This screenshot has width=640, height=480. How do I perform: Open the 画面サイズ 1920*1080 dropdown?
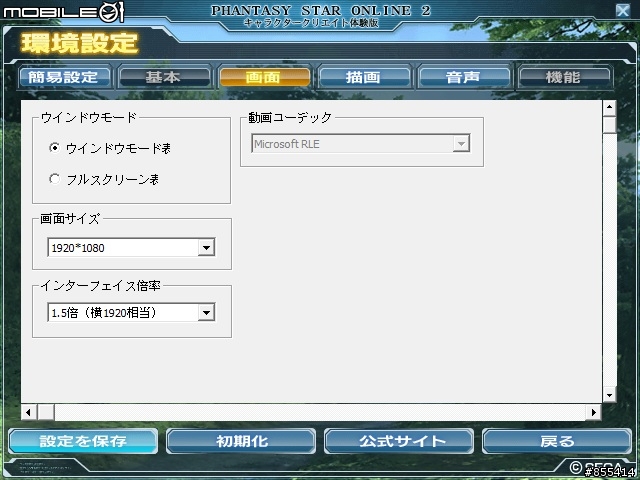(x=206, y=247)
